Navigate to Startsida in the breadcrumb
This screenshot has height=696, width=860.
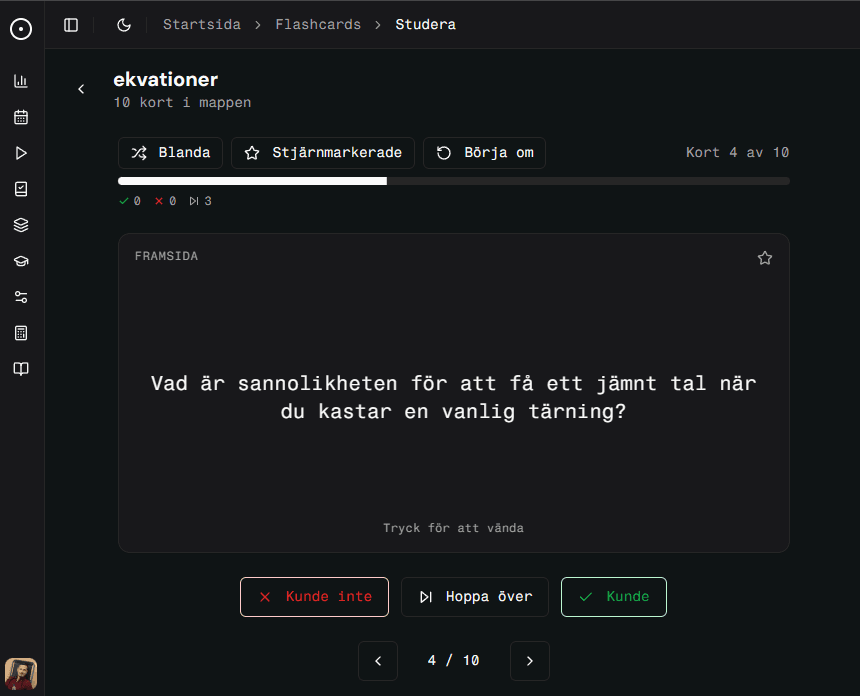[202, 25]
